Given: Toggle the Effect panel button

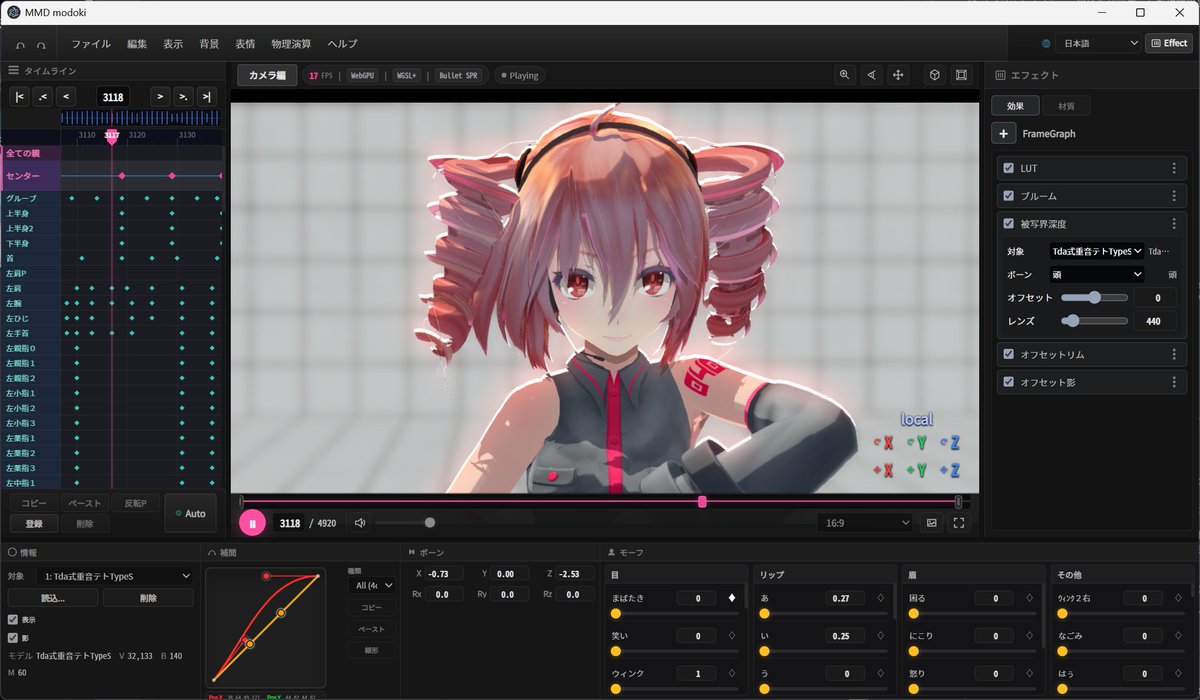Looking at the screenshot, I should [x=1168, y=43].
